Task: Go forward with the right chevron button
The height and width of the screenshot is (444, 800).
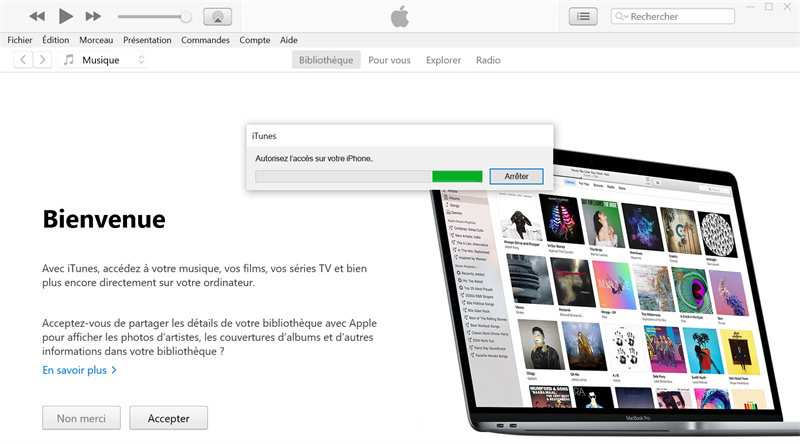Action: pos(42,60)
